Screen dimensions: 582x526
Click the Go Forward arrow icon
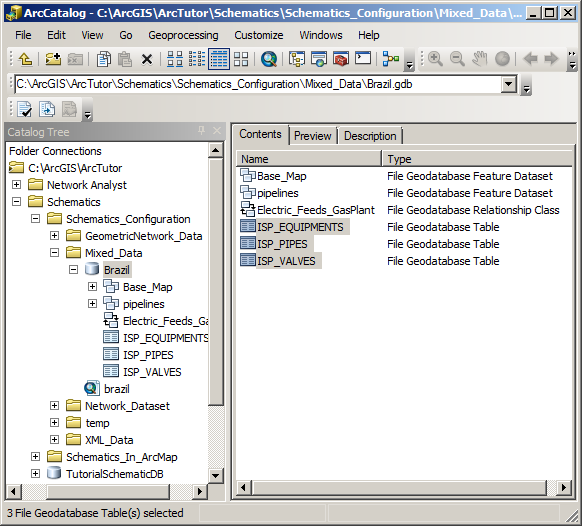pyautogui.click(x=551, y=59)
